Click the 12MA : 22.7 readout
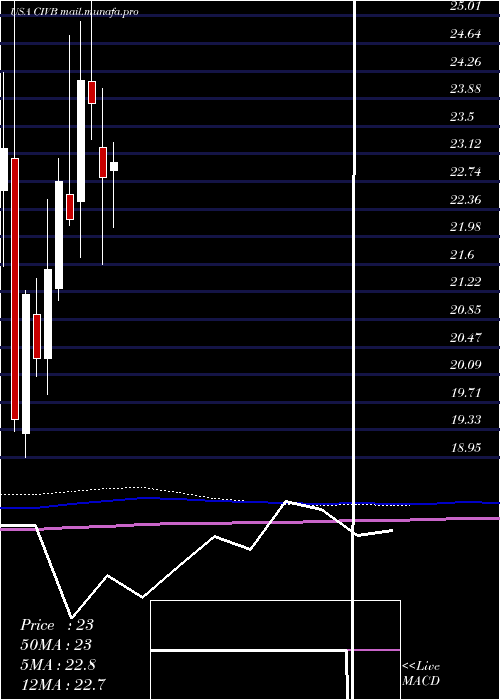The image size is (500, 700). coord(63,684)
